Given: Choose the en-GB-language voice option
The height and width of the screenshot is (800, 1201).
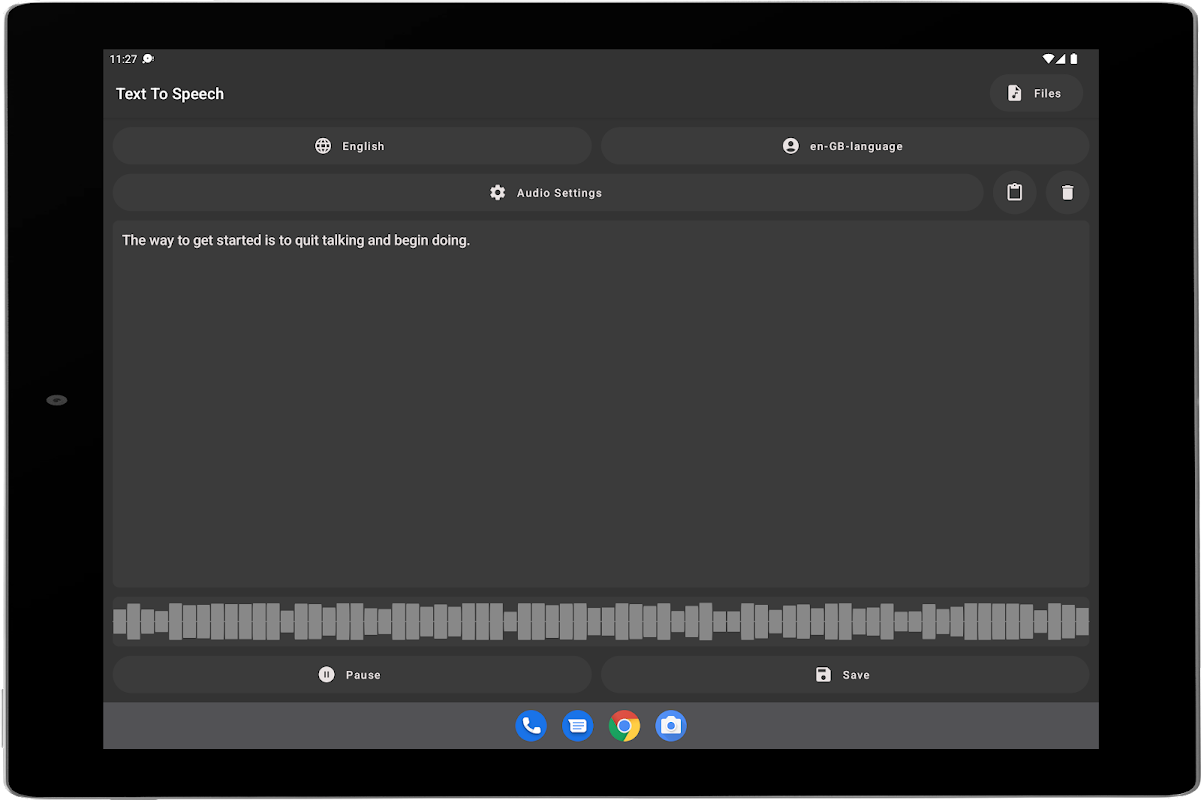Looking at the screenshot, I should click(x=844, y=146).
